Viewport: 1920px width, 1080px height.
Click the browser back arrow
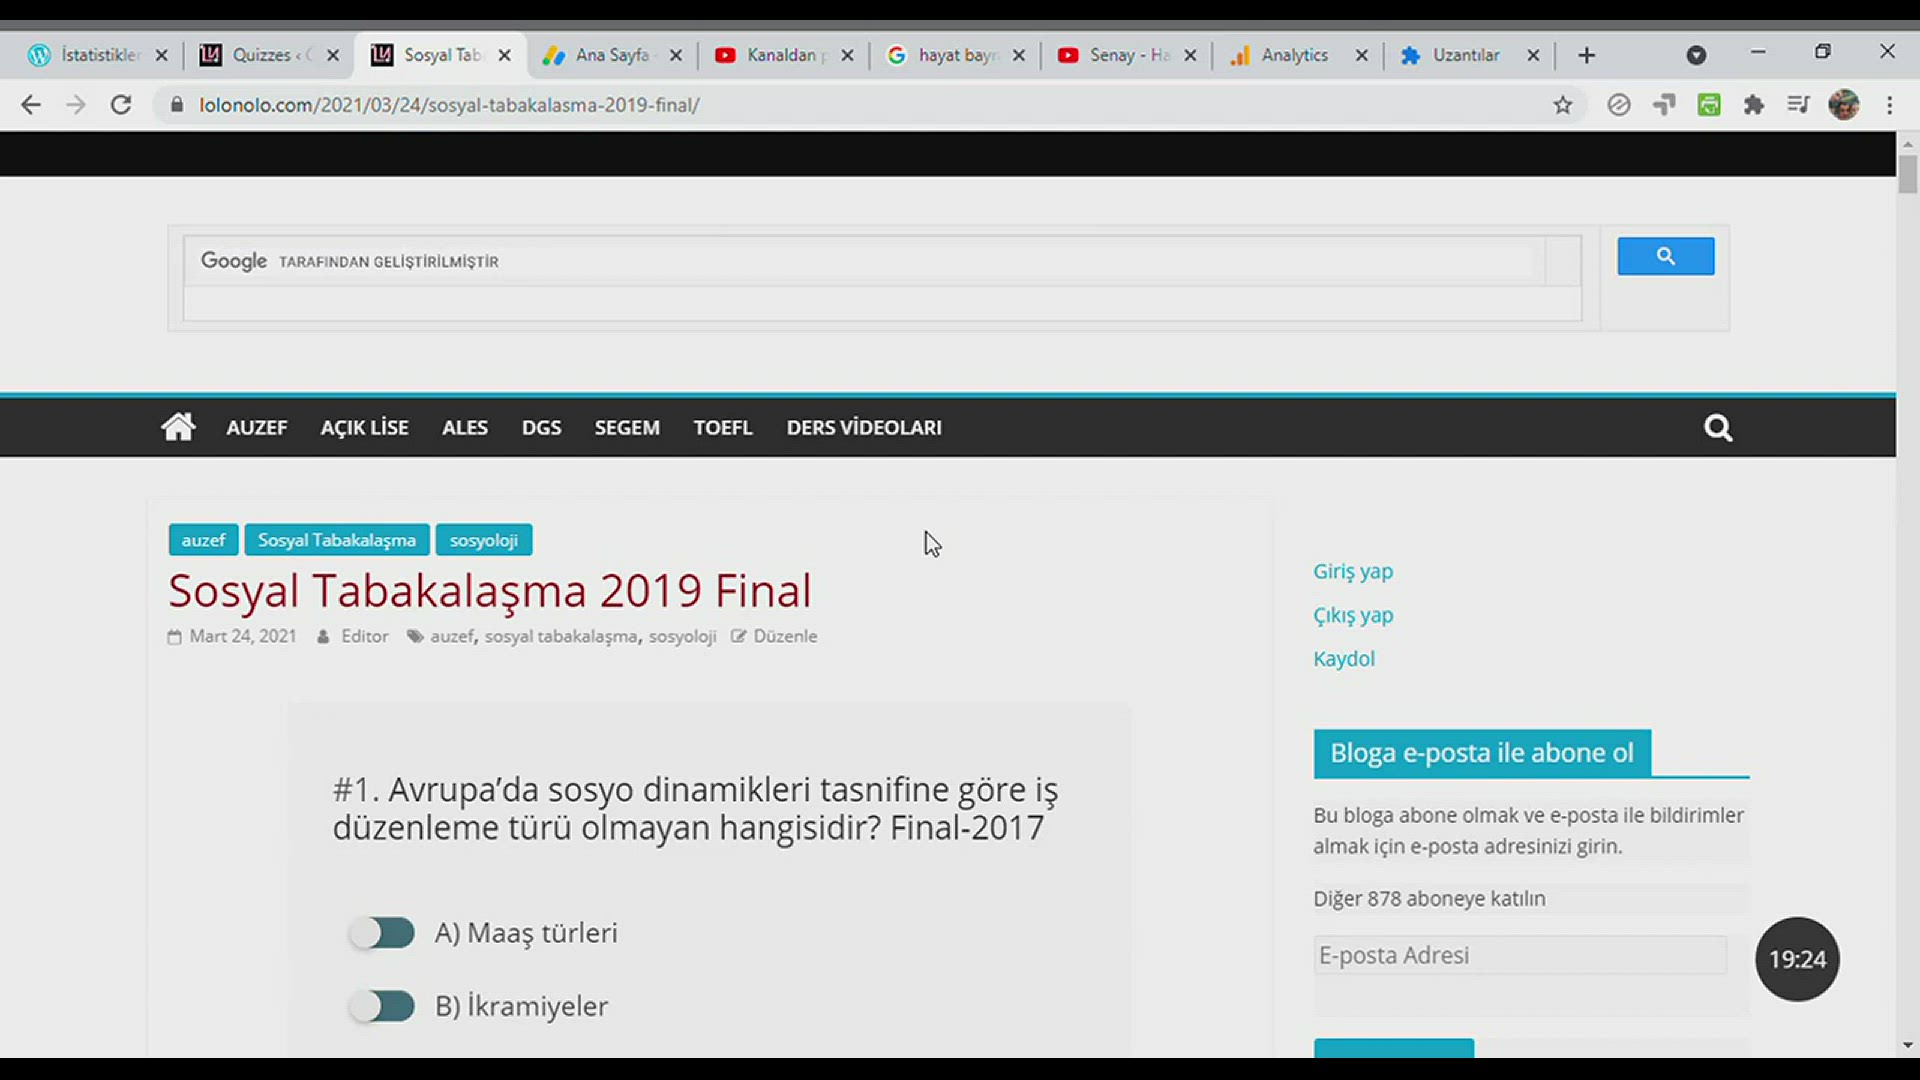[x=31, y=105]
